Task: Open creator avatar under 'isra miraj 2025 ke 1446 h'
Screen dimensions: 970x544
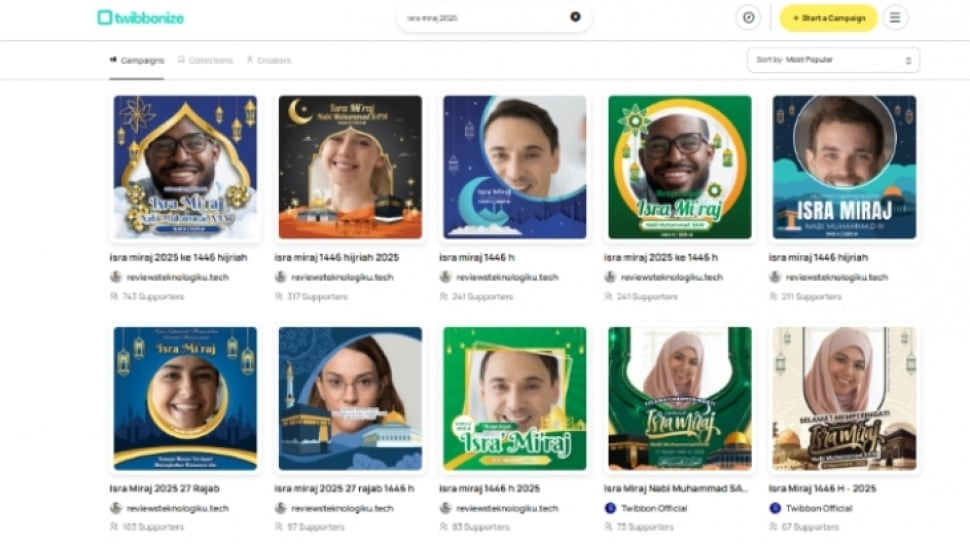Action: [610, 277]
